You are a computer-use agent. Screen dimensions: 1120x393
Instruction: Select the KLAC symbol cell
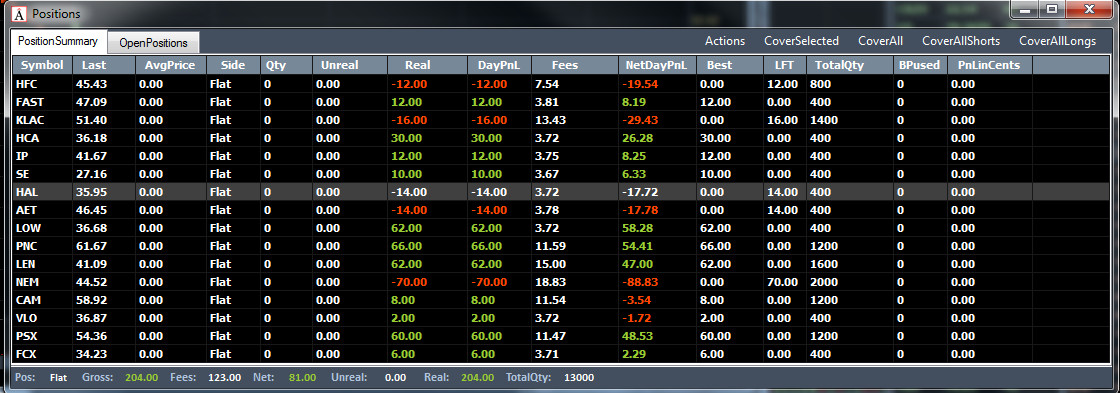coord(42,120)
